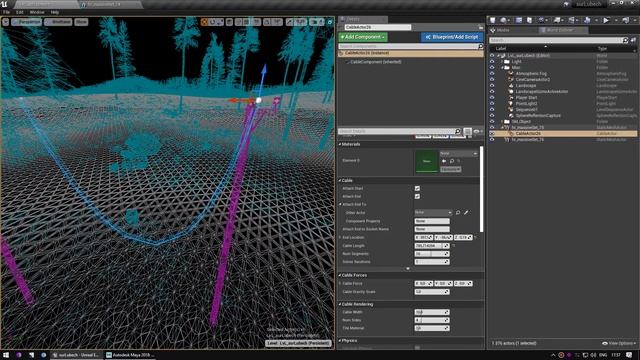The width and height of the screenshot is (640, 360).
Task: Click the Num Segments value slider field
Action: tap(431, 254)
